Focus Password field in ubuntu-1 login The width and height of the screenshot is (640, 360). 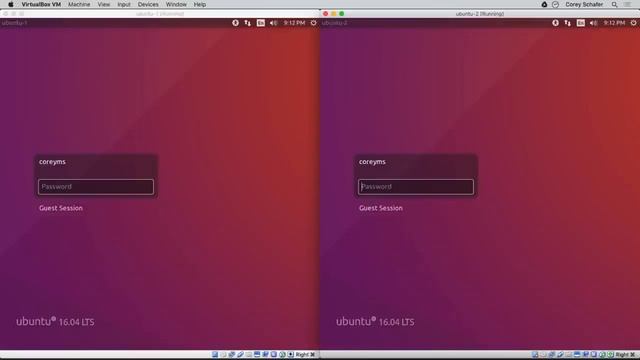click(96, 187)
